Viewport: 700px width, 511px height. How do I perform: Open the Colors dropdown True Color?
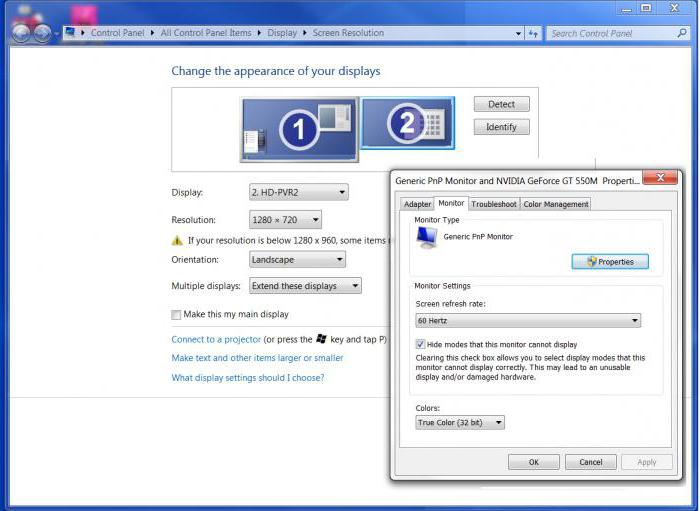pyautogui.click(x=460, y=422)
